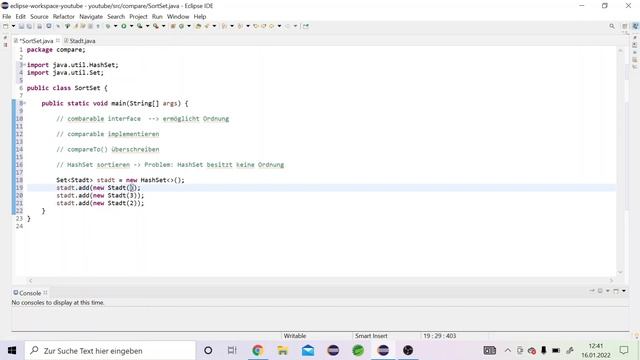640x360 pixels.
Task: Open the Source menu
Action: click(x=39, y=17)
